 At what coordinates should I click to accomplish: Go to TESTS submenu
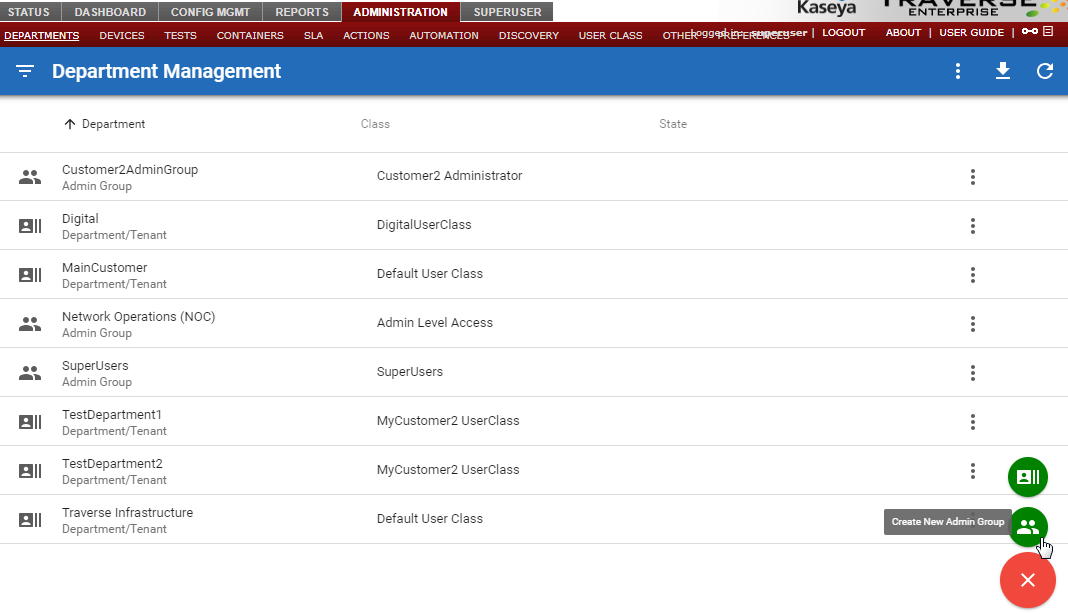tap(180, 35)
